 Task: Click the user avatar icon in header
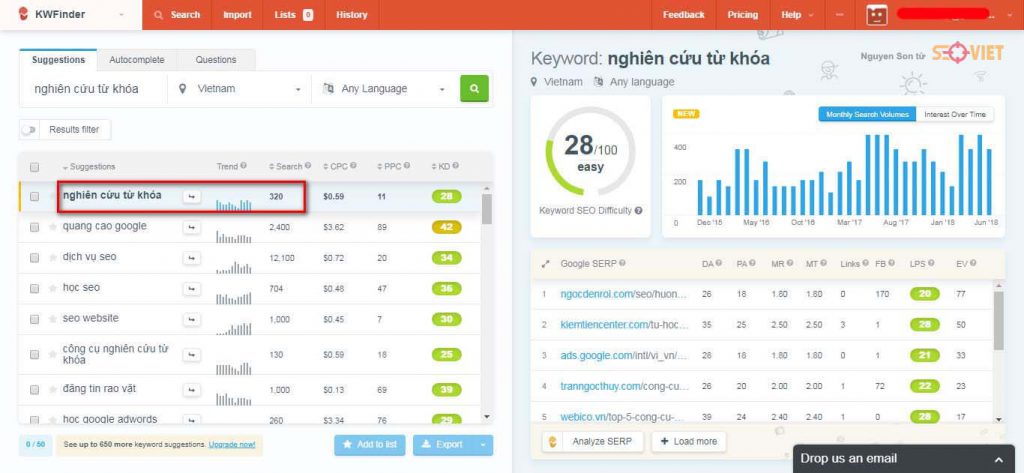point(877,14)
